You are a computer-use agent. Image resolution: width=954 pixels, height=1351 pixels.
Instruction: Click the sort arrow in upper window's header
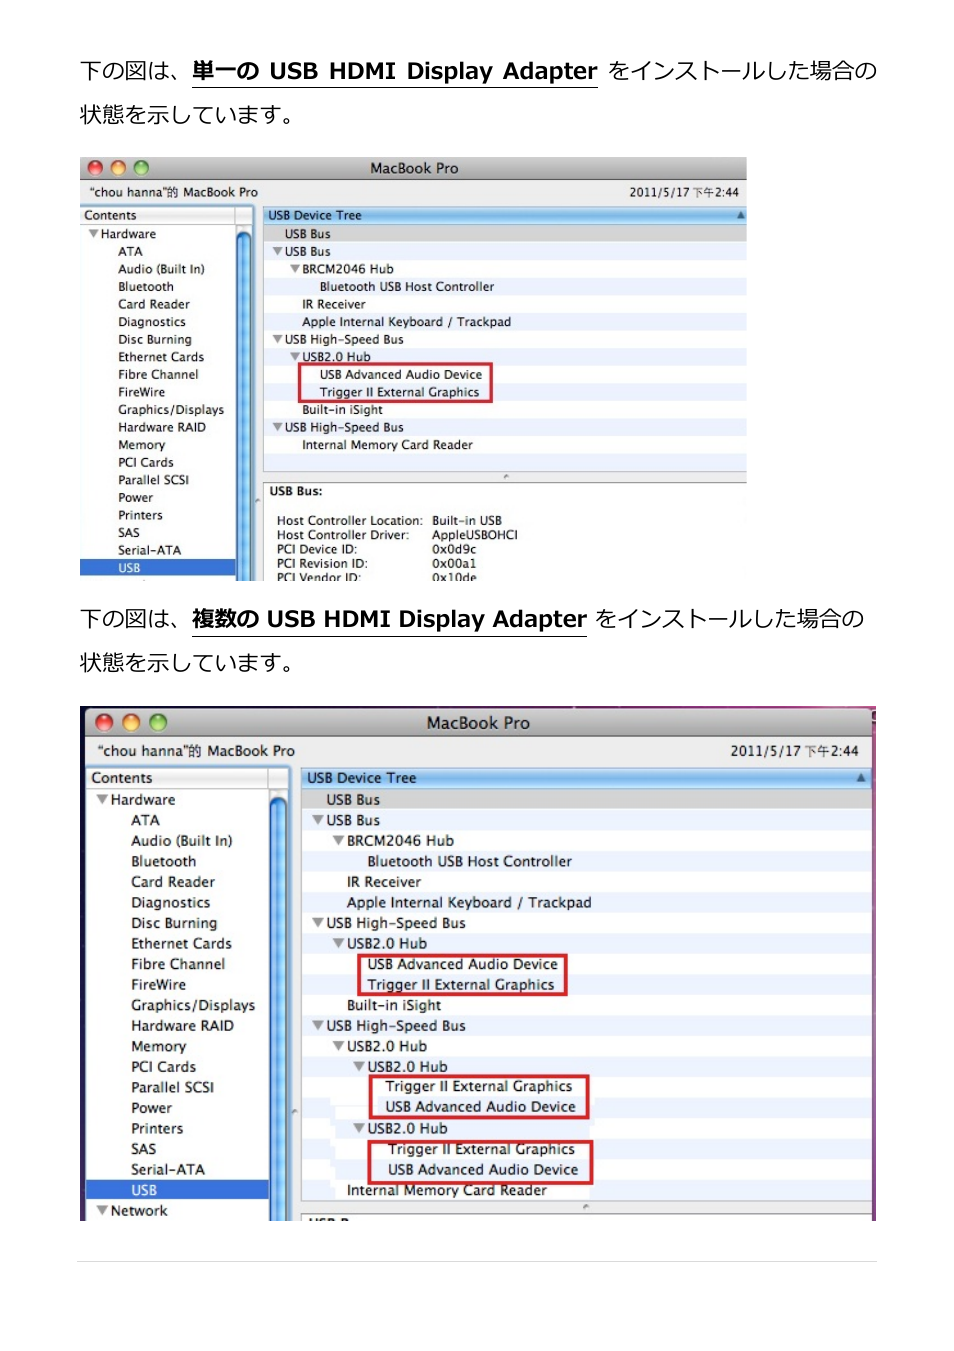(x=740, y=215)
